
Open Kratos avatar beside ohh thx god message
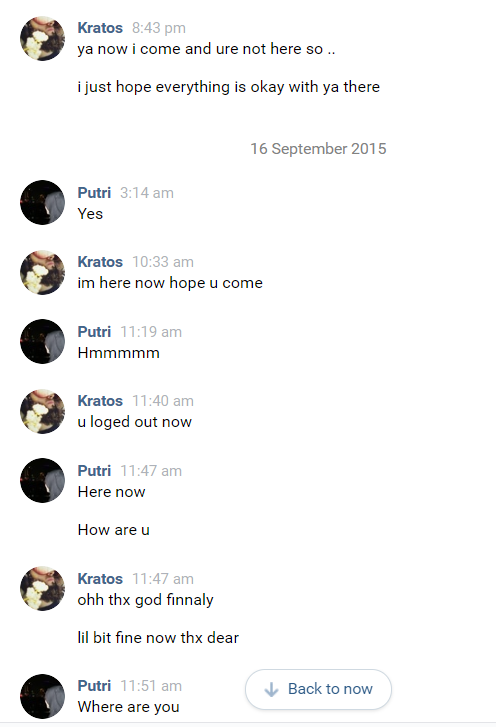(43, 589)
